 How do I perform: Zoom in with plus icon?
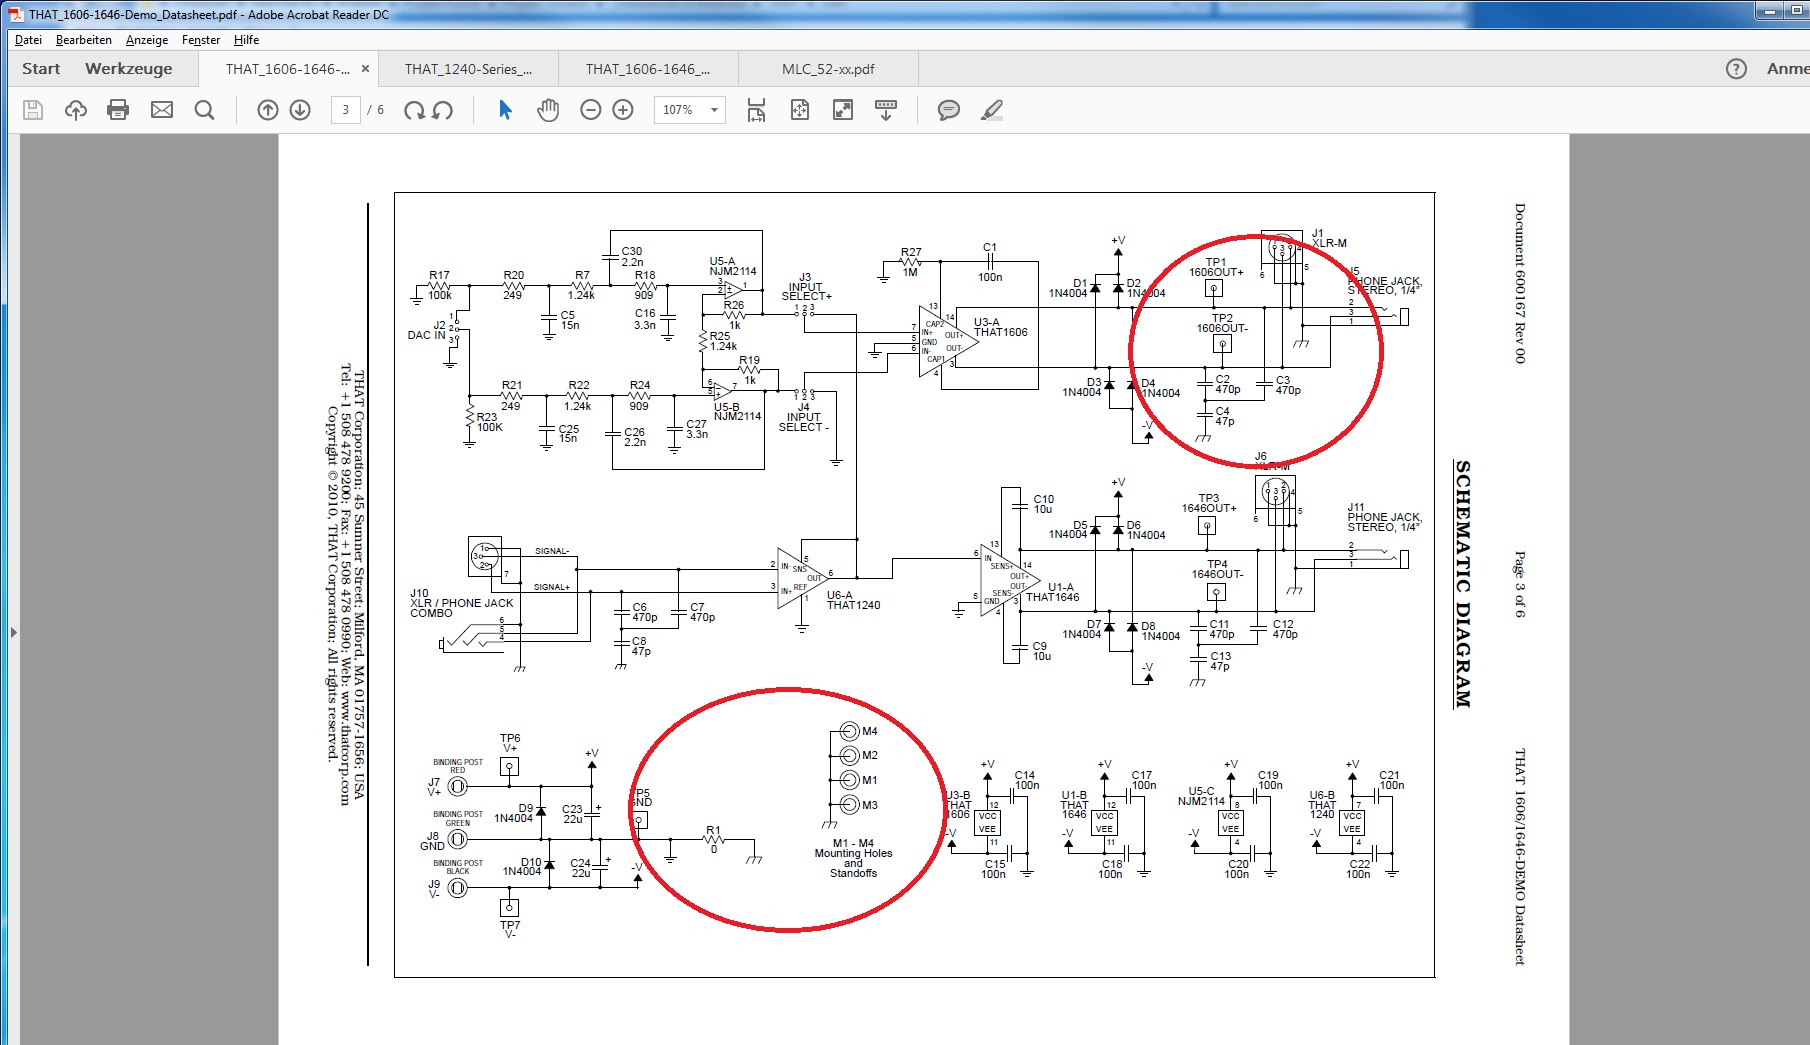623,110
